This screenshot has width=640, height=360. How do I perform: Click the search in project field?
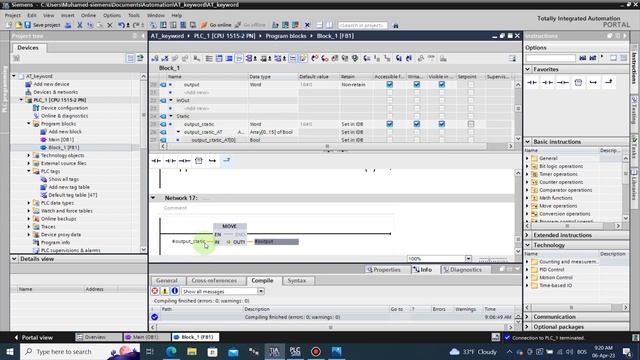362,25
